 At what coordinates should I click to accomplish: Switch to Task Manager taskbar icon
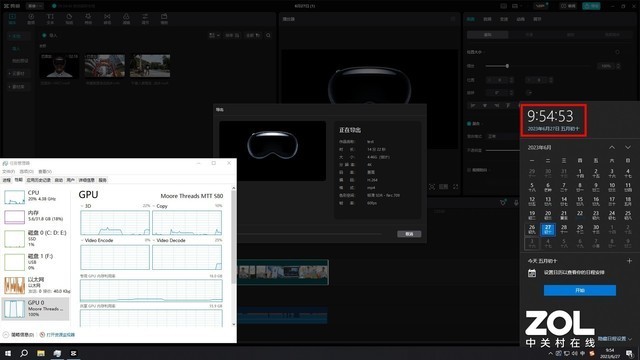(57, 353)
